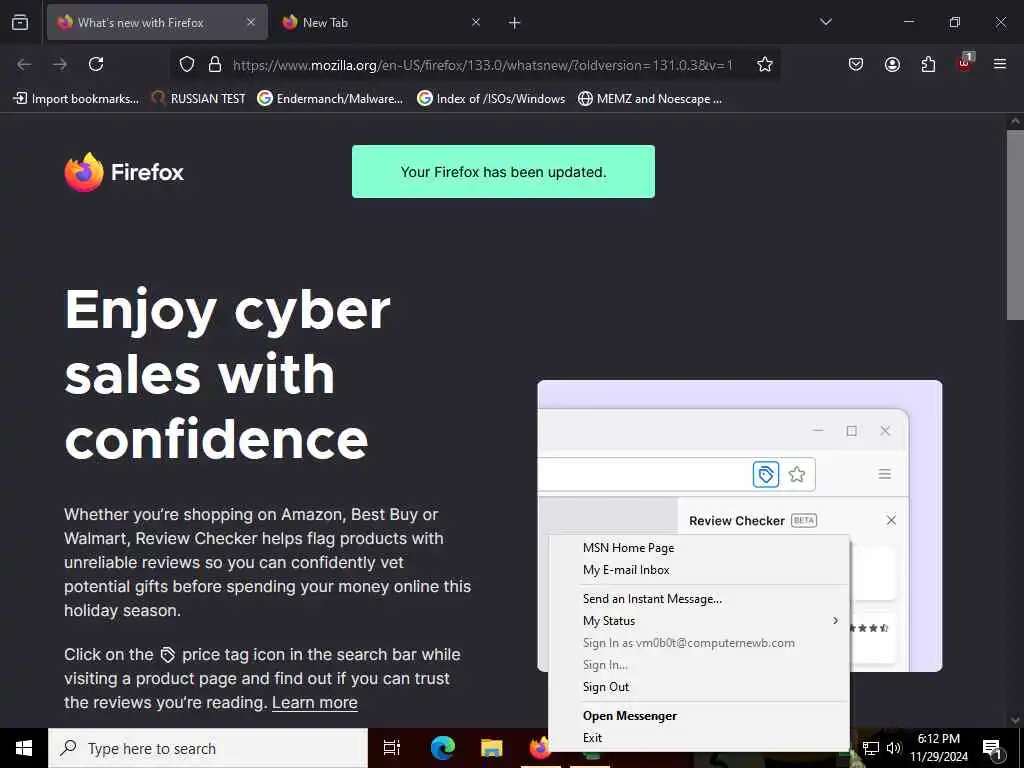Screen dimensions: 1024x768
Task: Click the hamburger menu in the illustration
Action: click(885, 474)
